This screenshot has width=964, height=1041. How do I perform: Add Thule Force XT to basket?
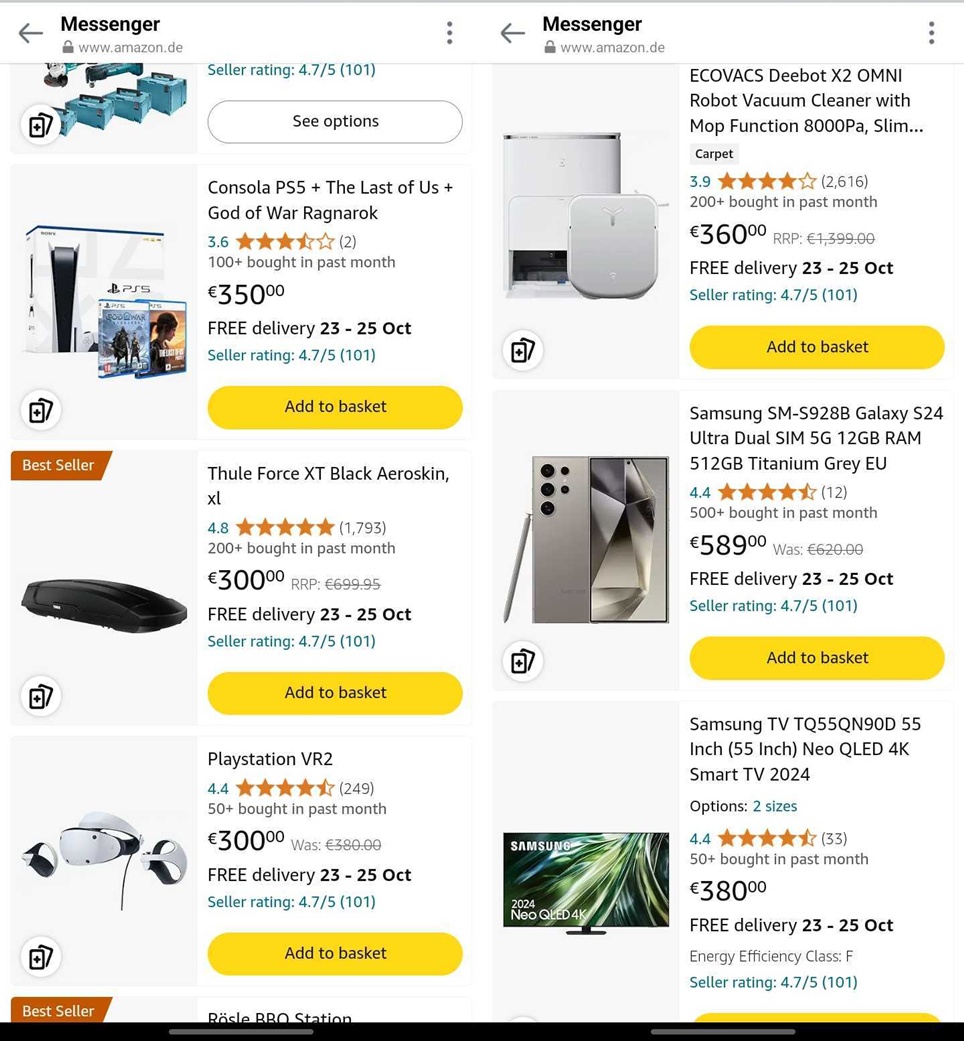(335, 693)
